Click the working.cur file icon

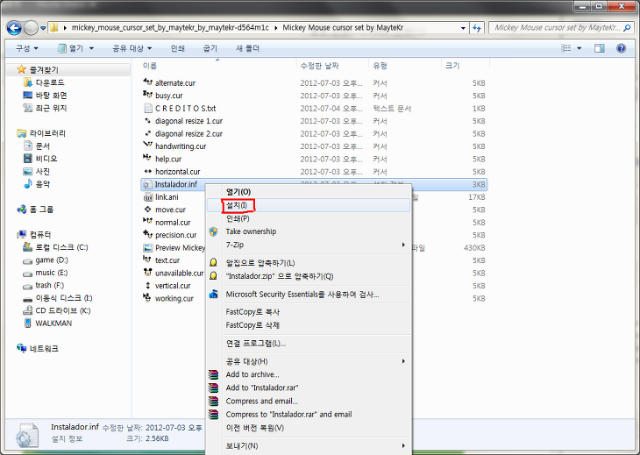coord(147,298)
